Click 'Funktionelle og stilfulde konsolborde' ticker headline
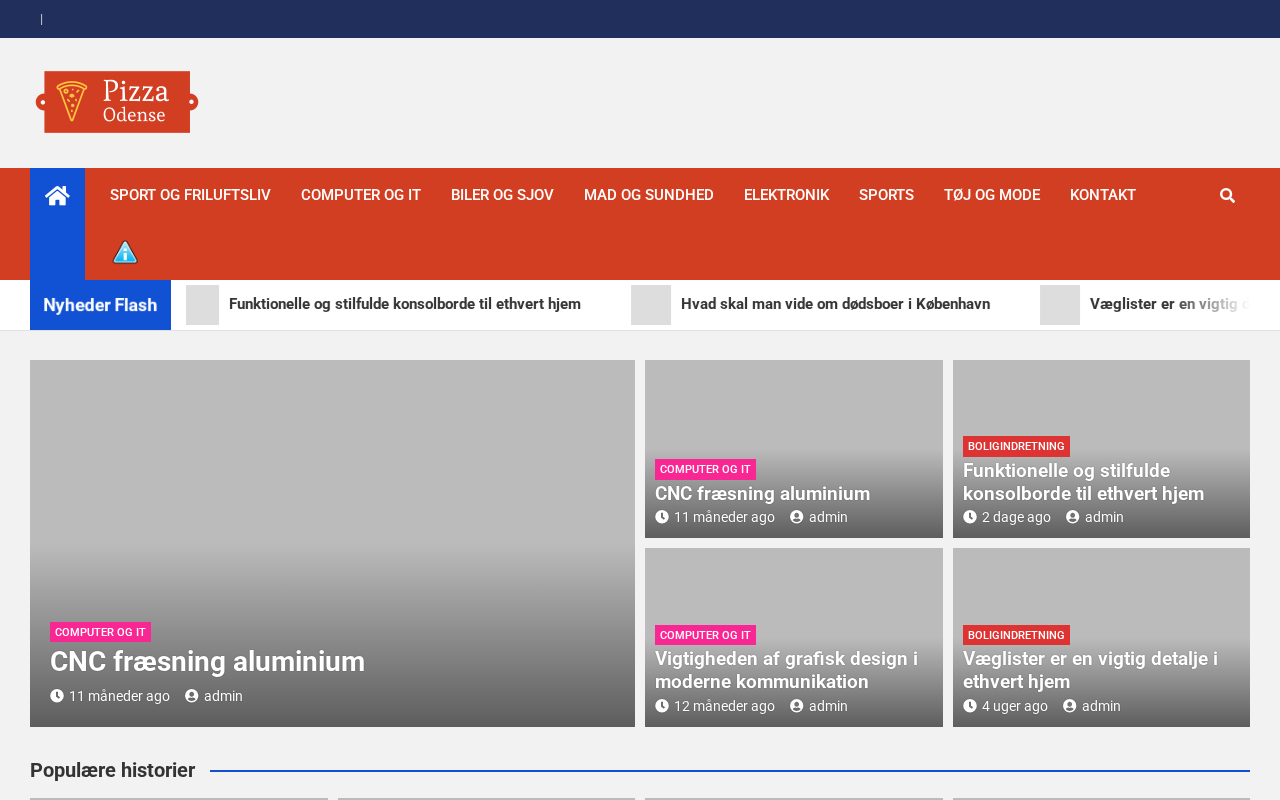Viewport: 1280px width, 800px height. tap(405, 304)
